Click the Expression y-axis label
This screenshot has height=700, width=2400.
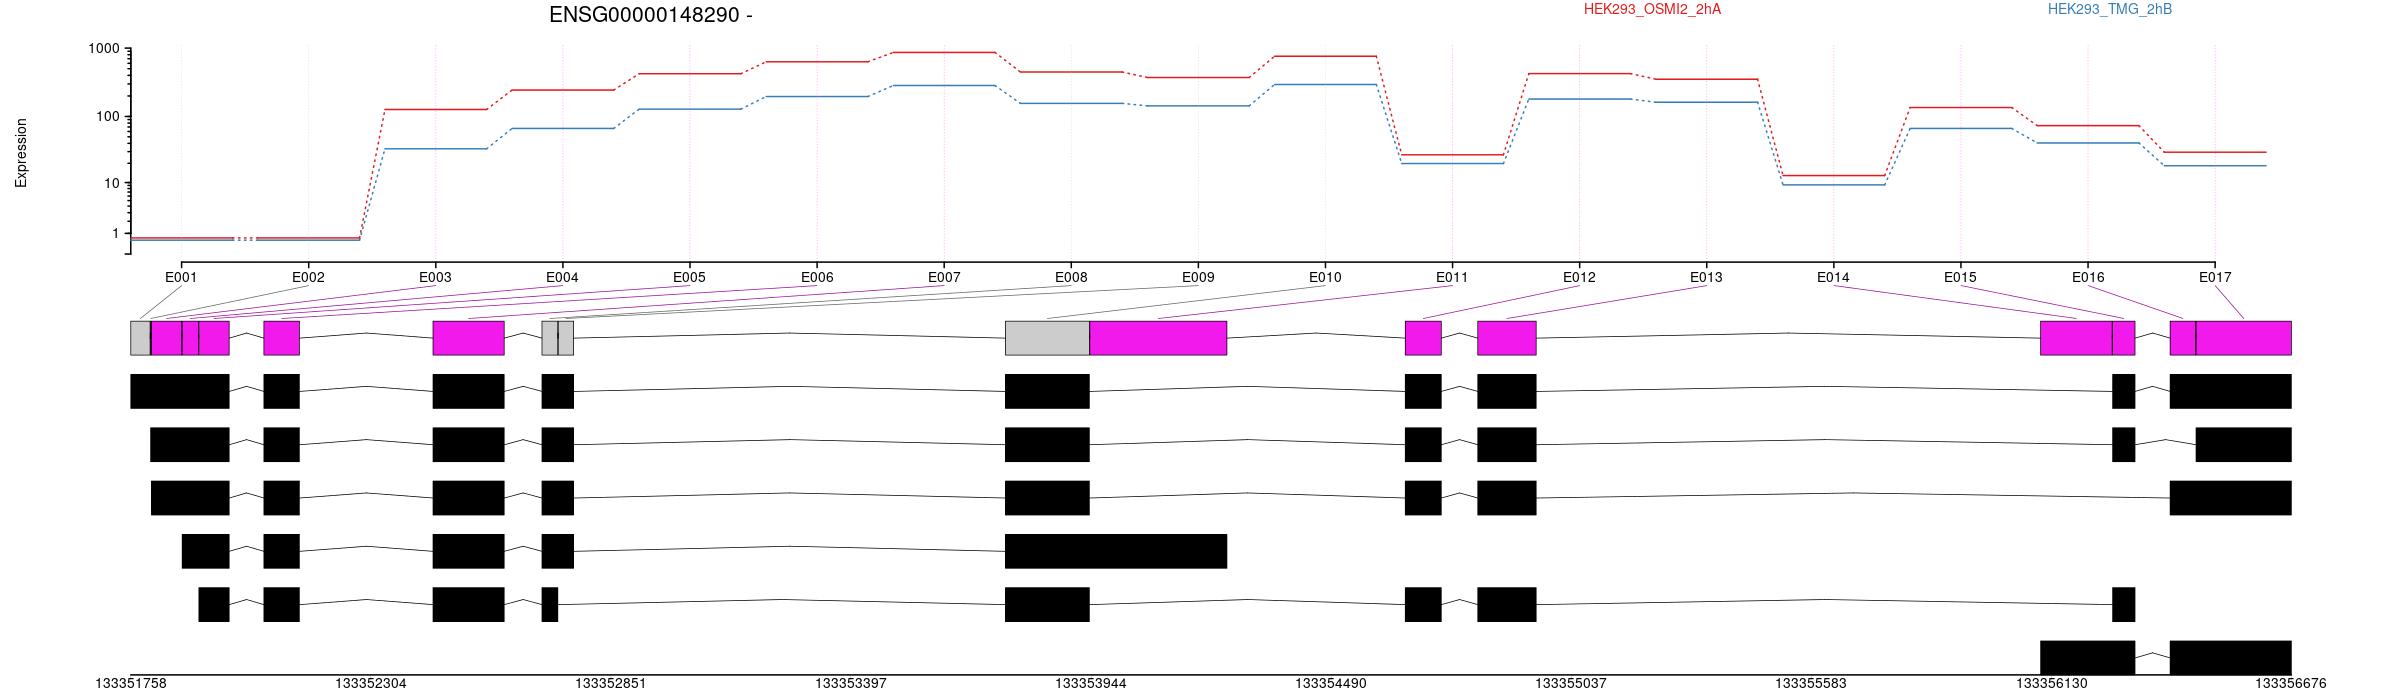coord(21,153)
